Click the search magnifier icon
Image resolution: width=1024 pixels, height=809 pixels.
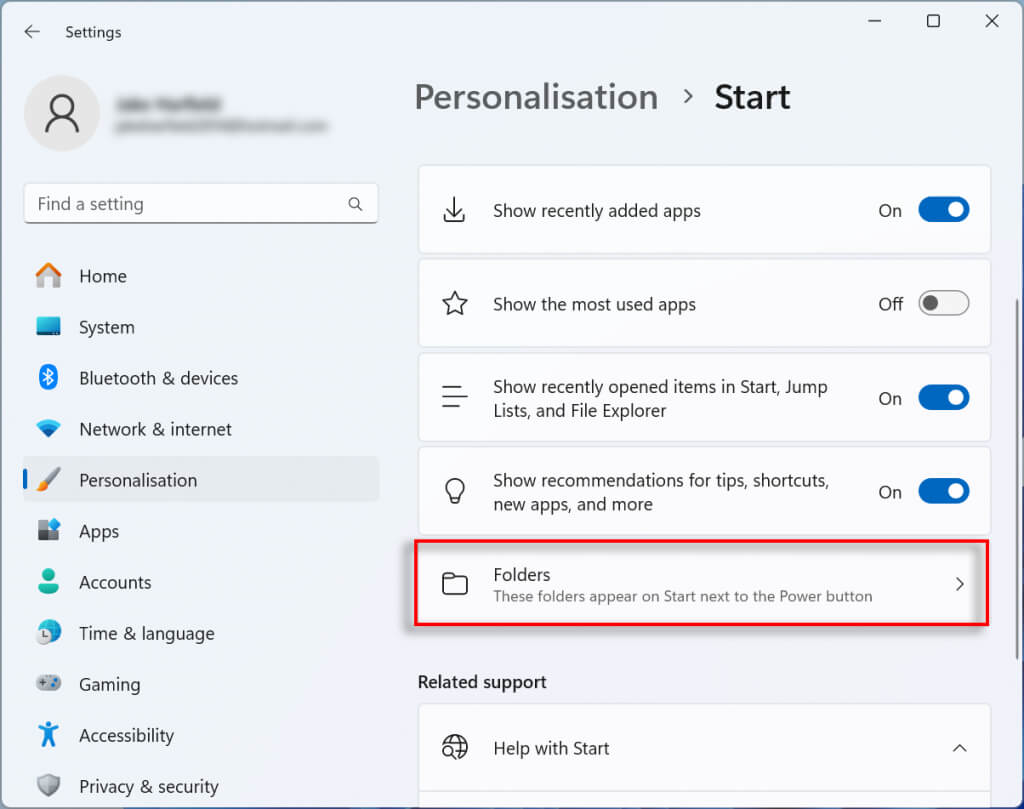pos(355,204)
